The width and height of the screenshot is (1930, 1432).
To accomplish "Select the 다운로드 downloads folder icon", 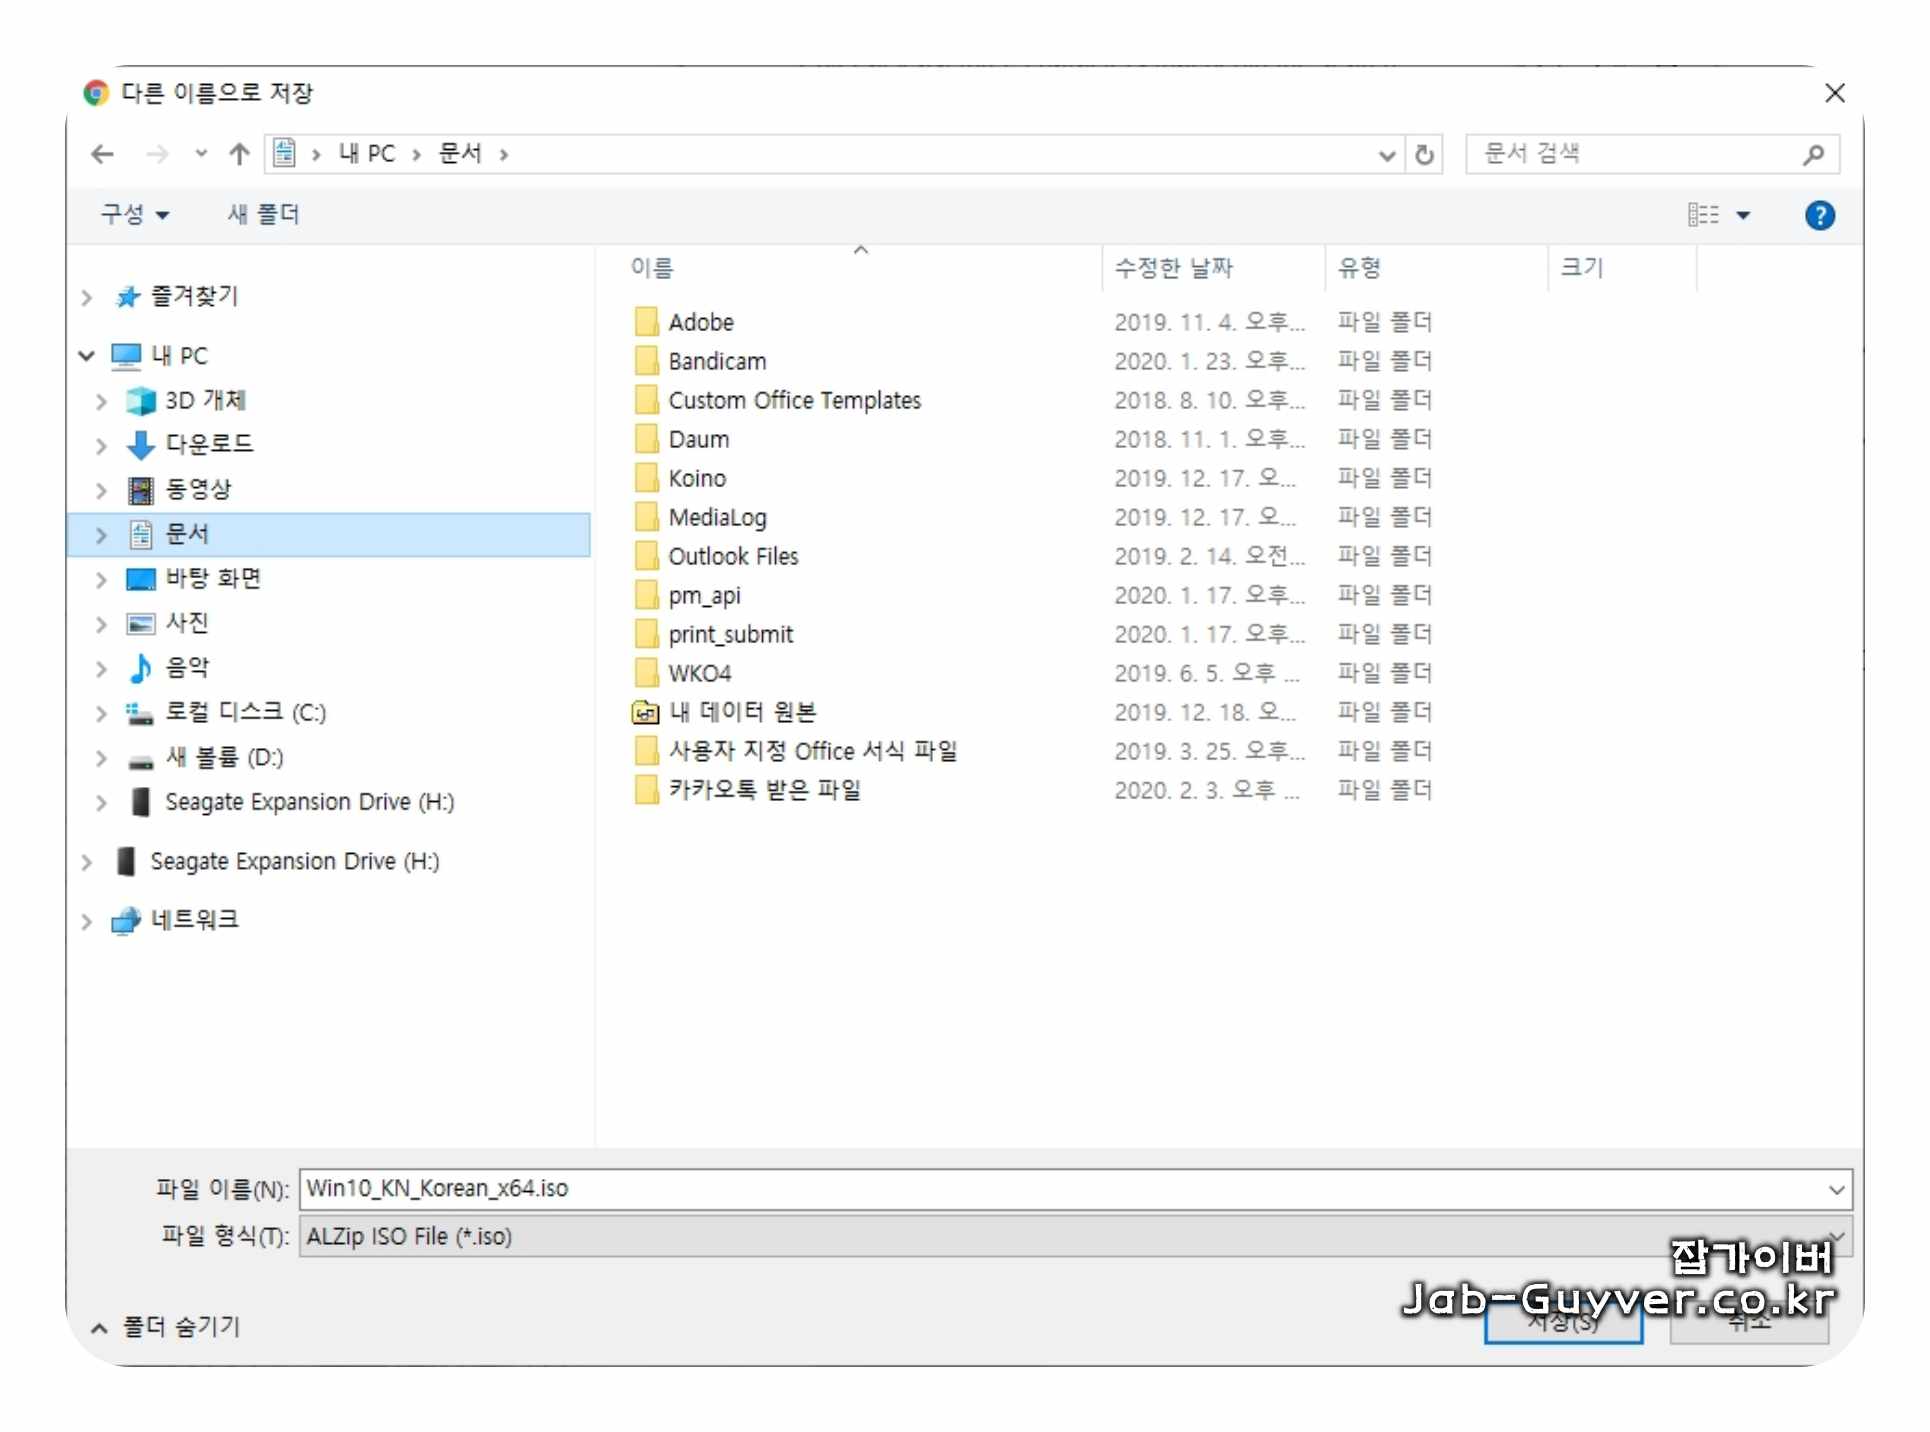I will coord(141,444).
